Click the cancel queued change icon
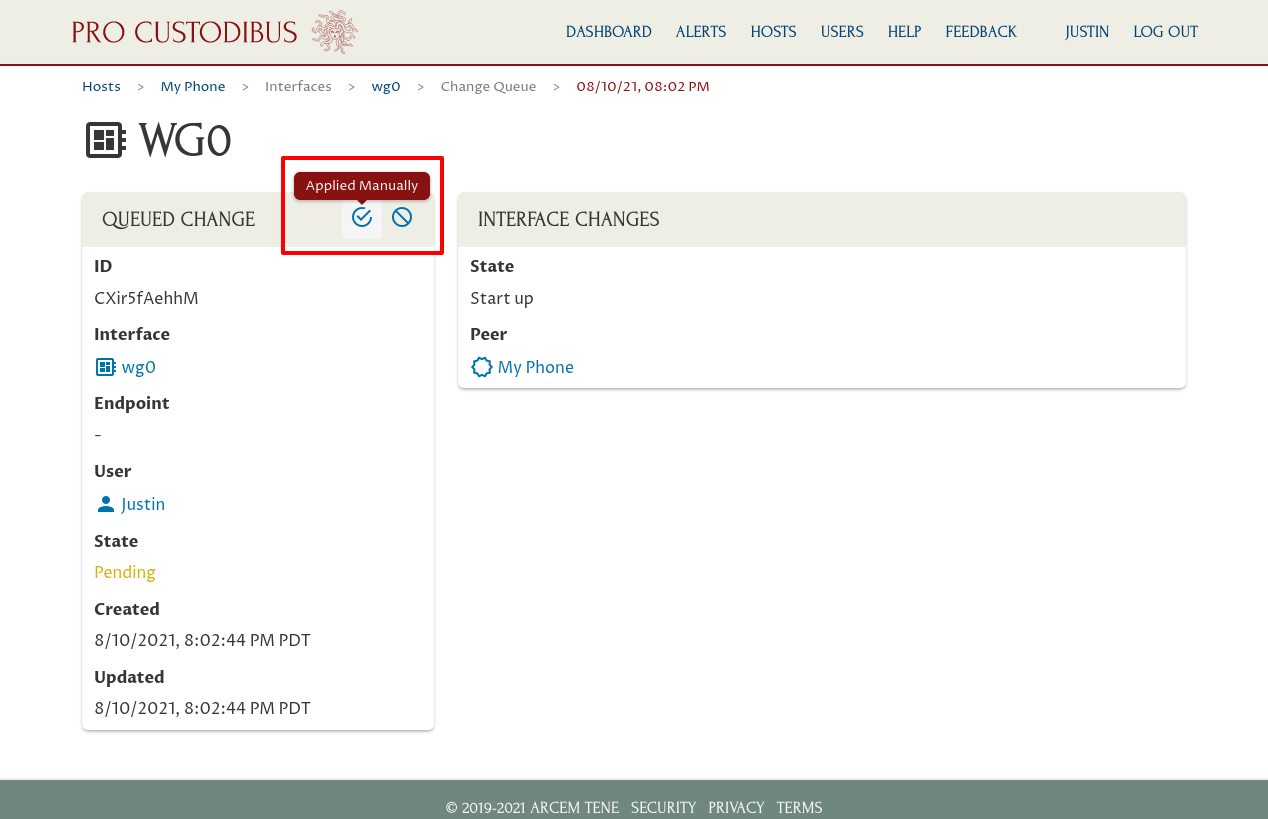Screen dimensions: 1268x819 point(402,217)
